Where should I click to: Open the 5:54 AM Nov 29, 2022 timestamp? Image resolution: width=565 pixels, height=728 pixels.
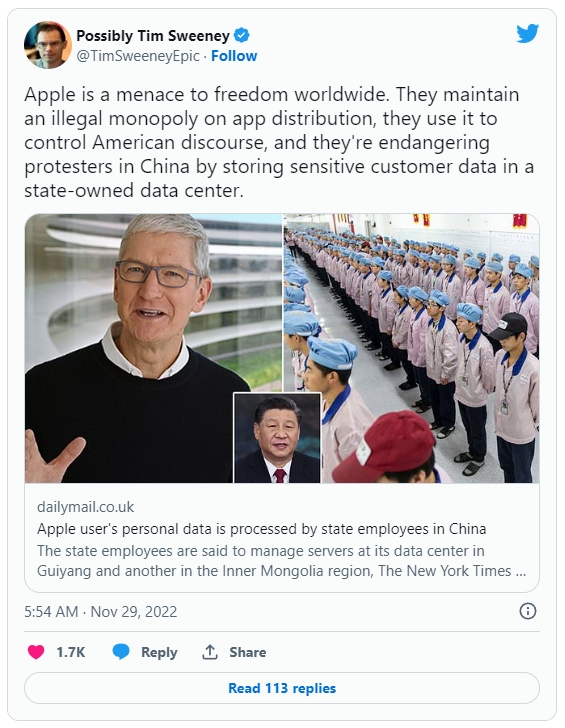pos(101,611)
